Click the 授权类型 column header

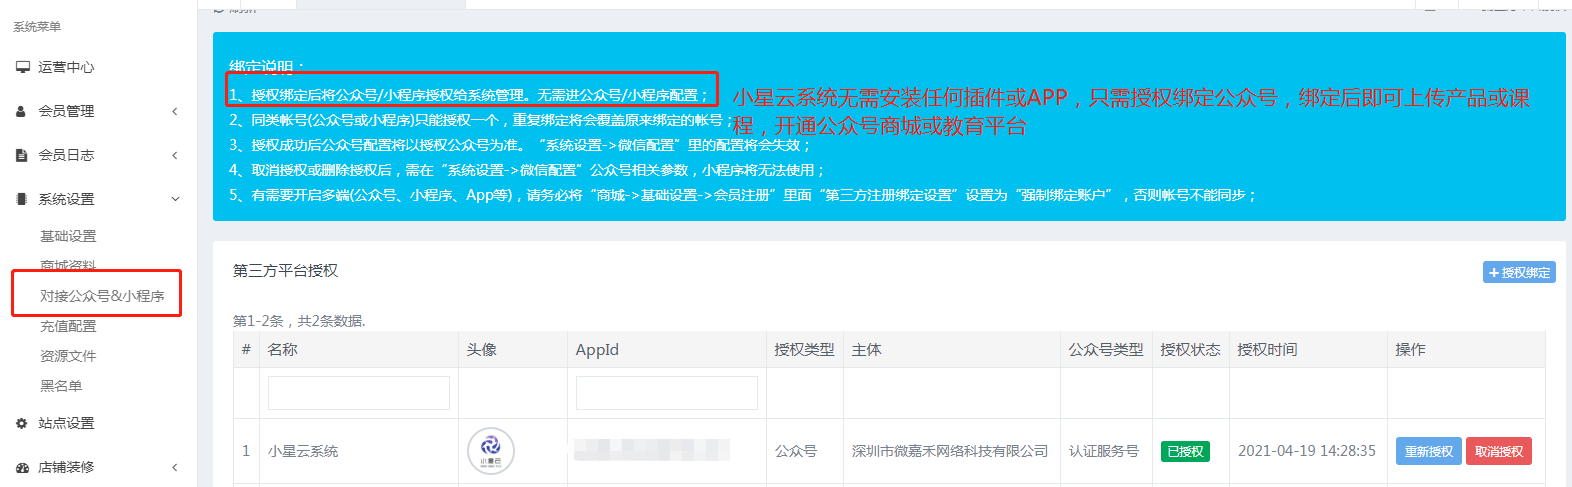point(804,350)
